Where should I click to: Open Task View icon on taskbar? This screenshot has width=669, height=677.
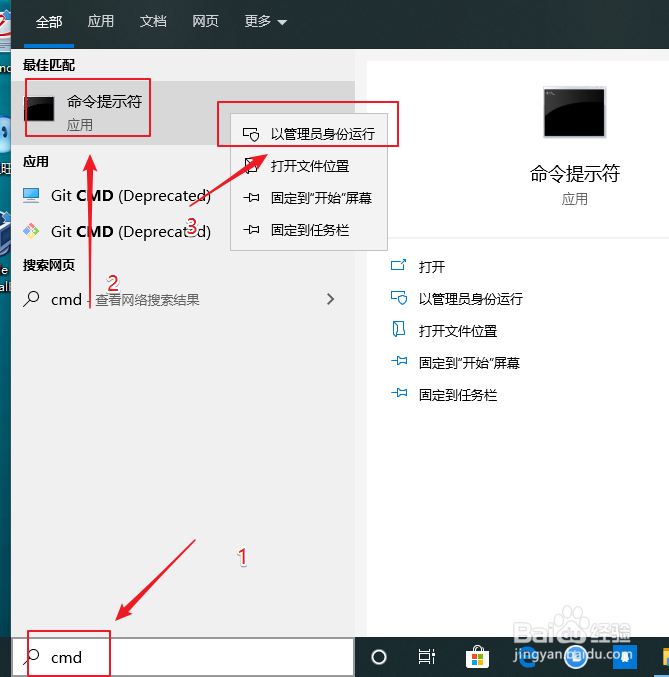[x=427, y=657]
